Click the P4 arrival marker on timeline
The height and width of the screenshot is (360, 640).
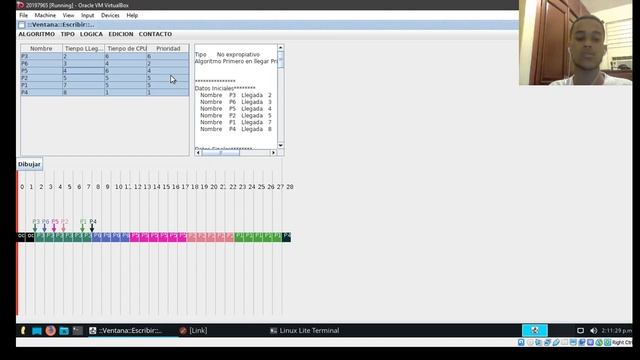pos(93,225)
